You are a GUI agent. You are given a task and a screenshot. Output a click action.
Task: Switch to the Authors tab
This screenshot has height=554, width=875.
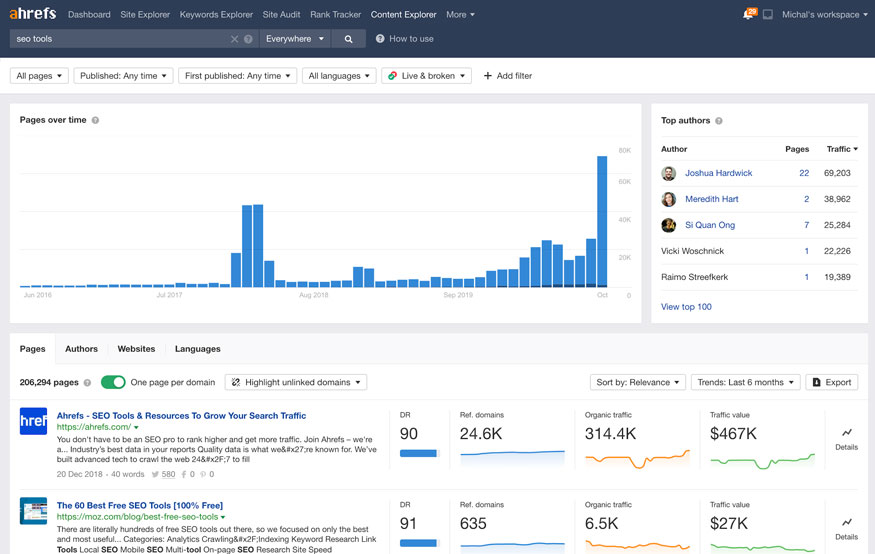pos(81,349)
